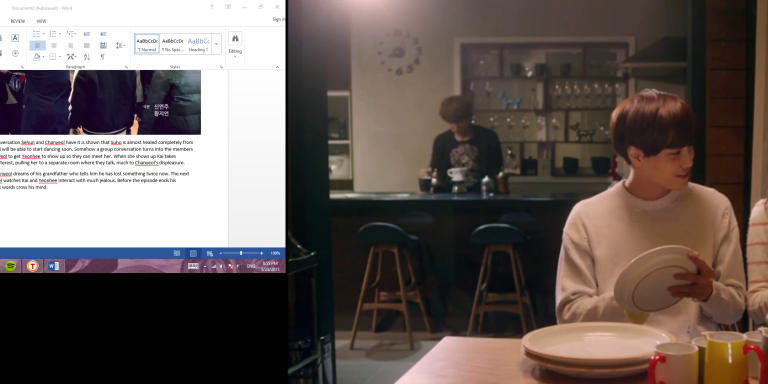
Task: Click the Increase Indent icon
Action: pyautogui.click(x=103, y=34)
